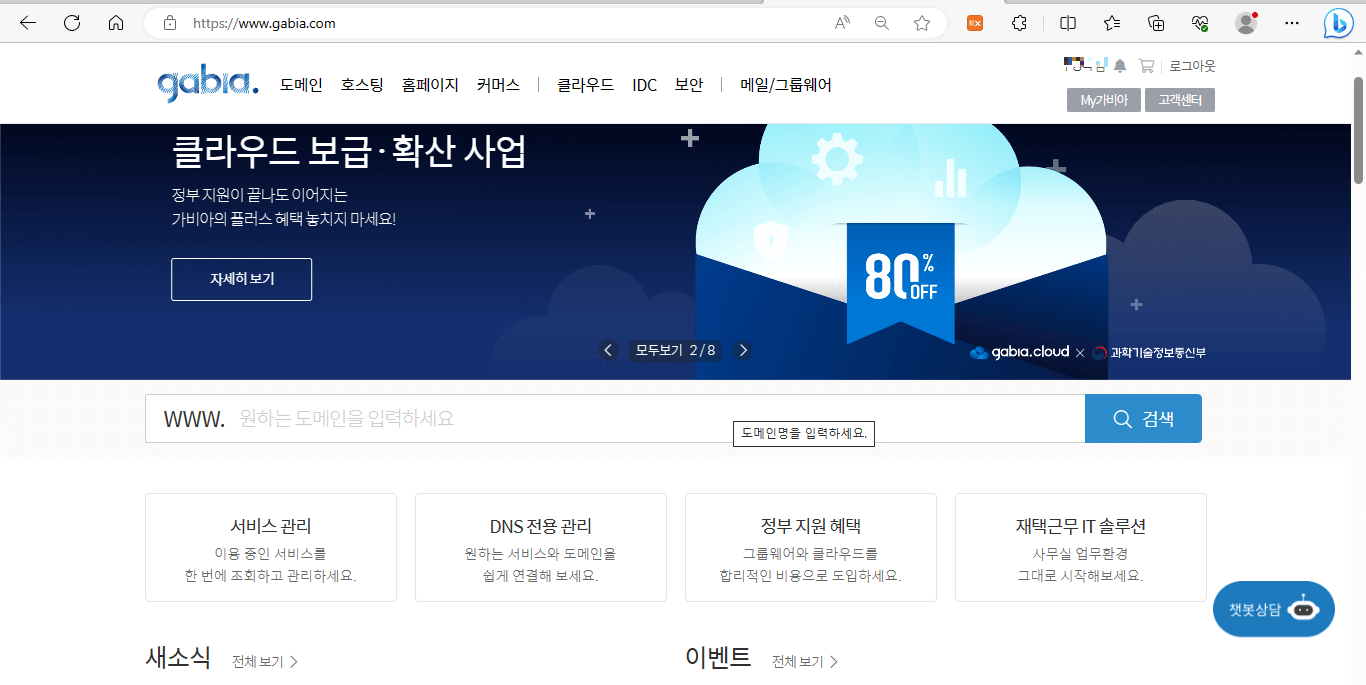
Task: Toggle the split screen icon
Action: pyautogui.click(x=1068, y=23)
